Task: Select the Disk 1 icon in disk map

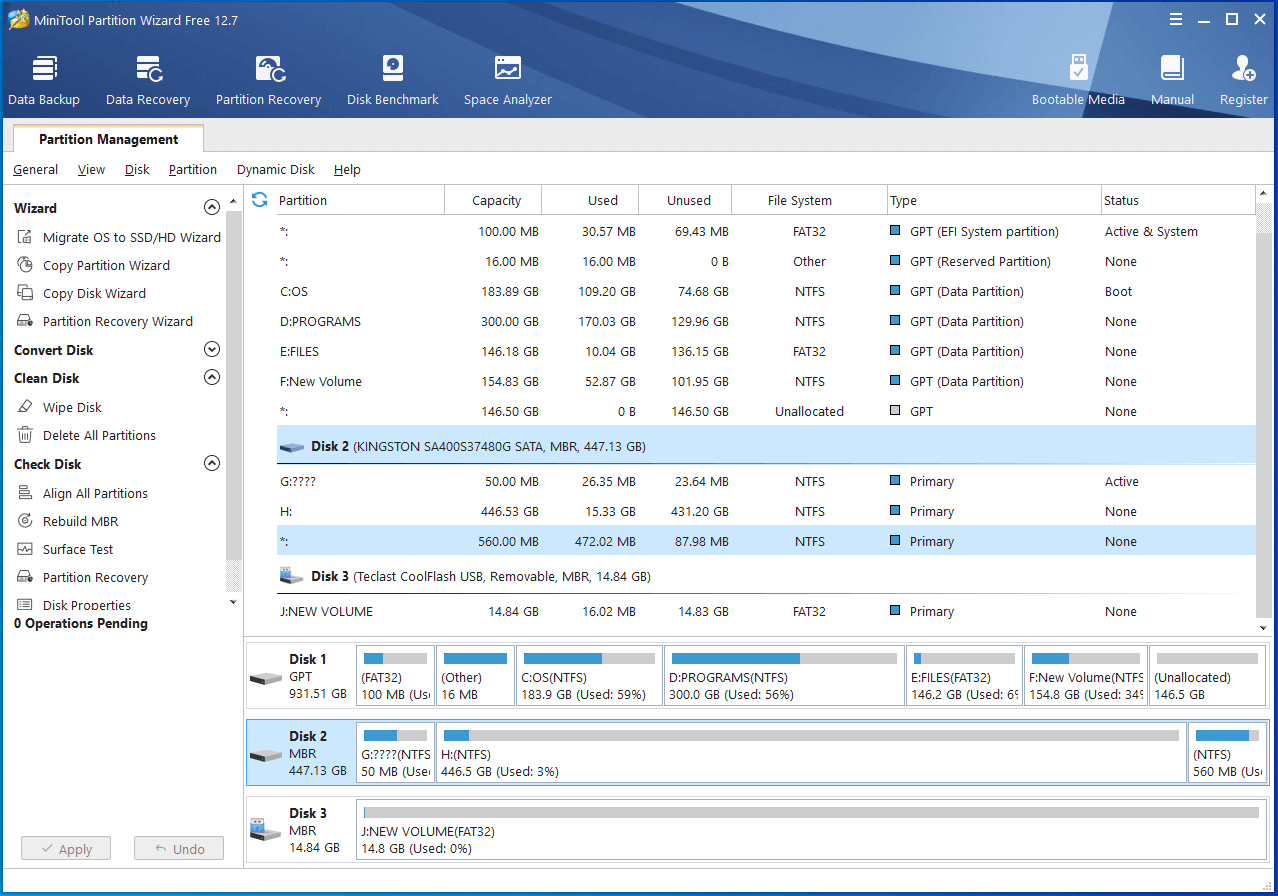Action: 265,677
